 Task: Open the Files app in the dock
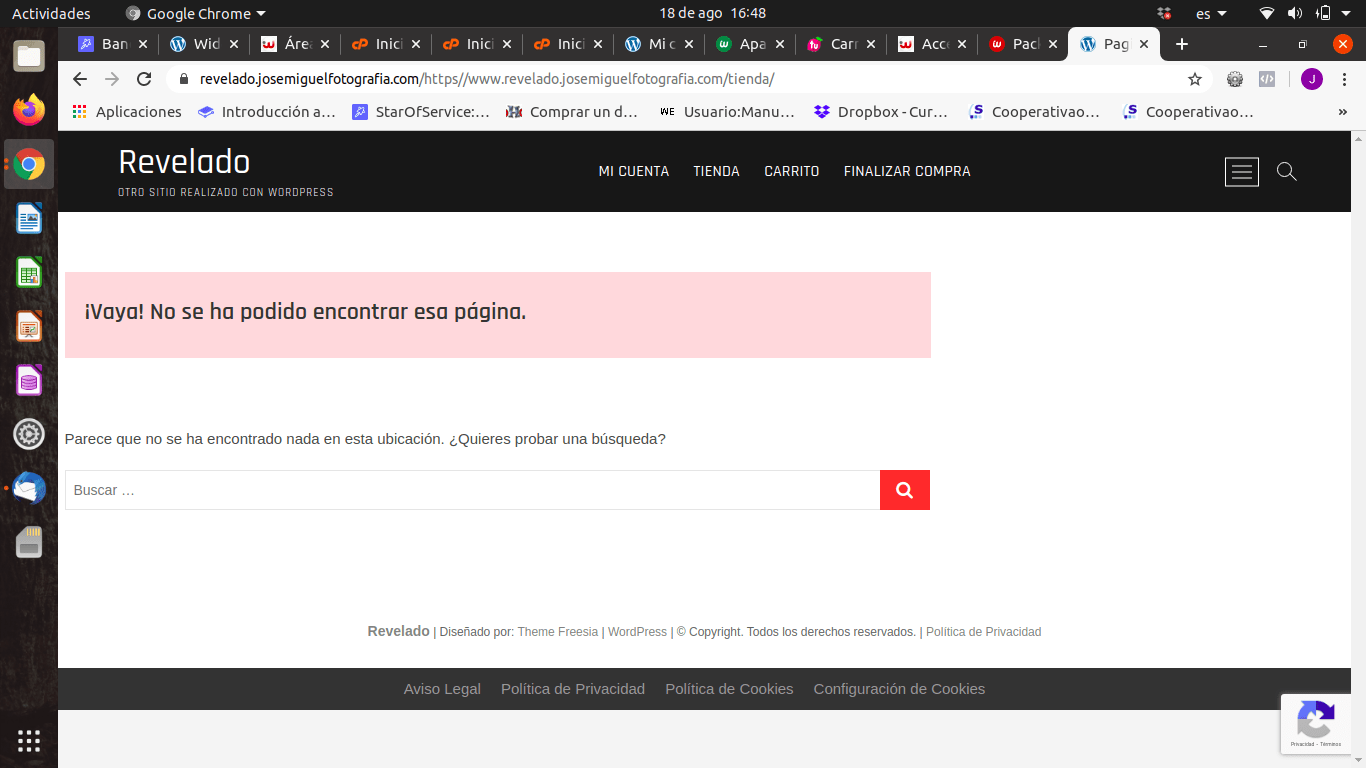pos(29,56)
